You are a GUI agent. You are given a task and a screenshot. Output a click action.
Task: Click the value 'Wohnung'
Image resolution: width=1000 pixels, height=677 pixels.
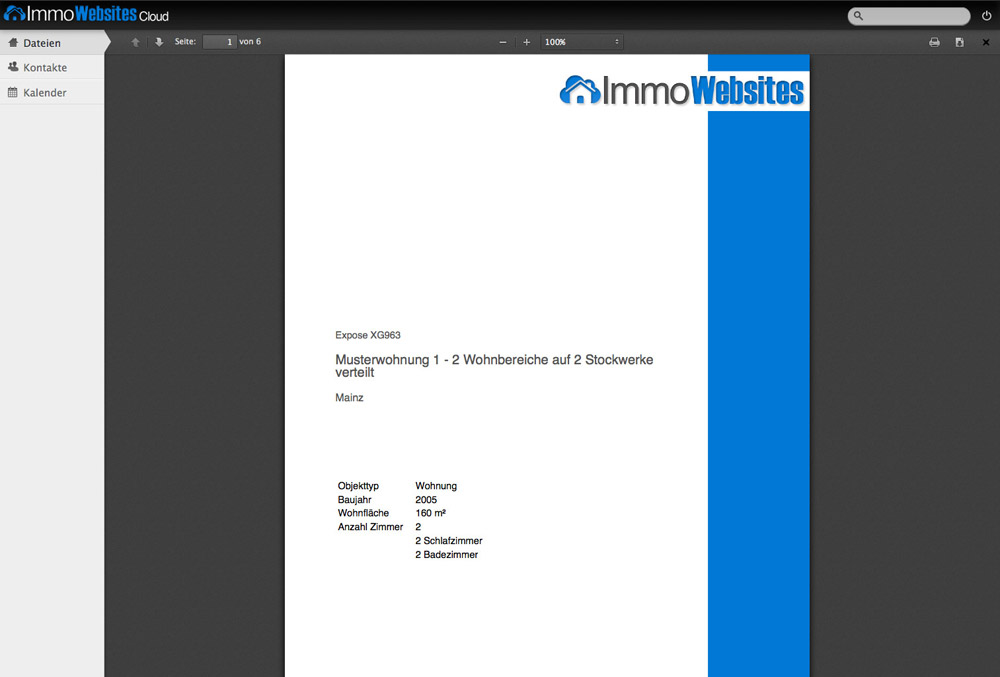pyautogui.click(x=436, y=486)
